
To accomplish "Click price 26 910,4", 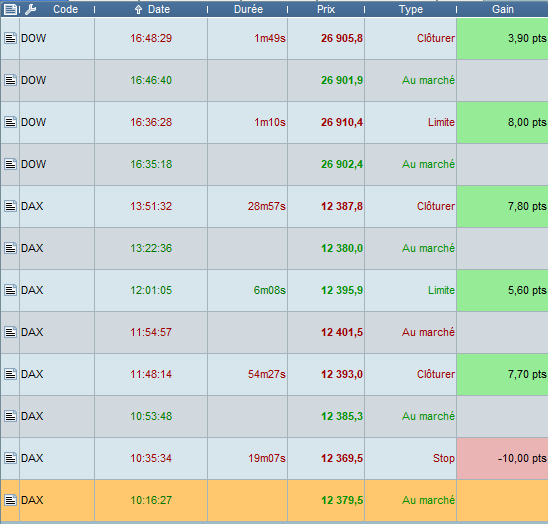I will coord(342,122).
